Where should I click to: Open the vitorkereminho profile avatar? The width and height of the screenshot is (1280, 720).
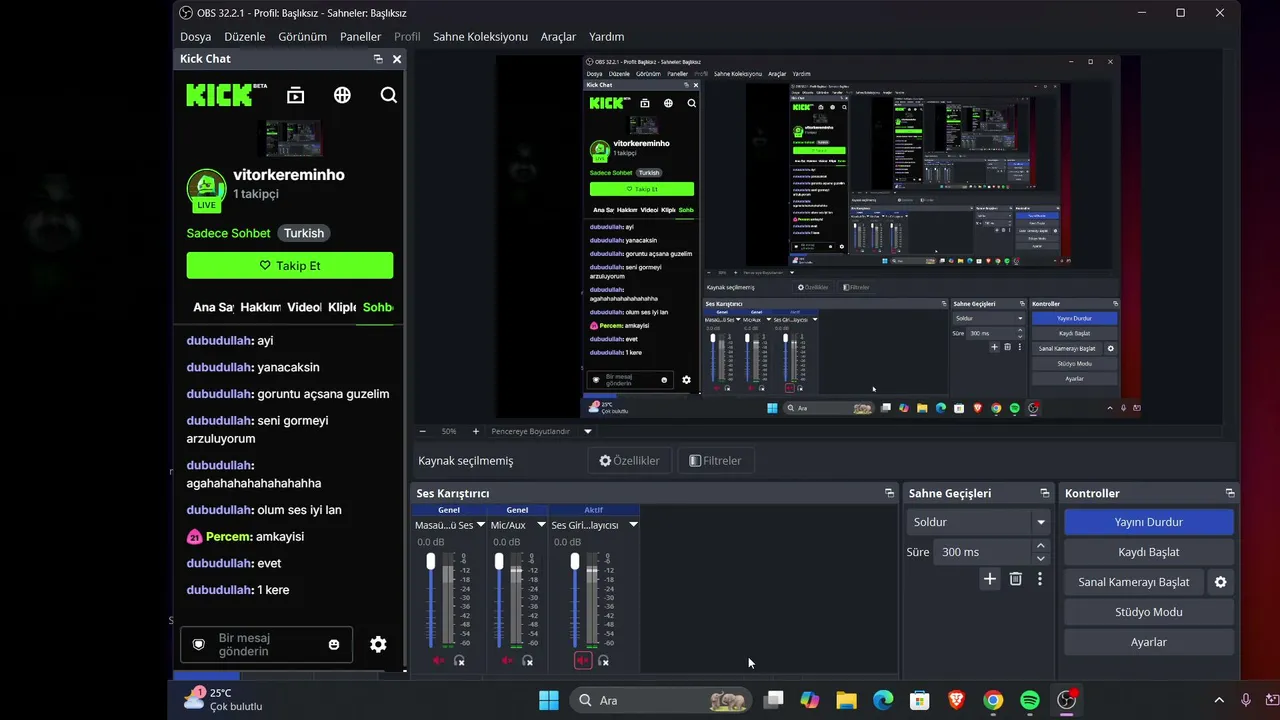tap(206, 190)
